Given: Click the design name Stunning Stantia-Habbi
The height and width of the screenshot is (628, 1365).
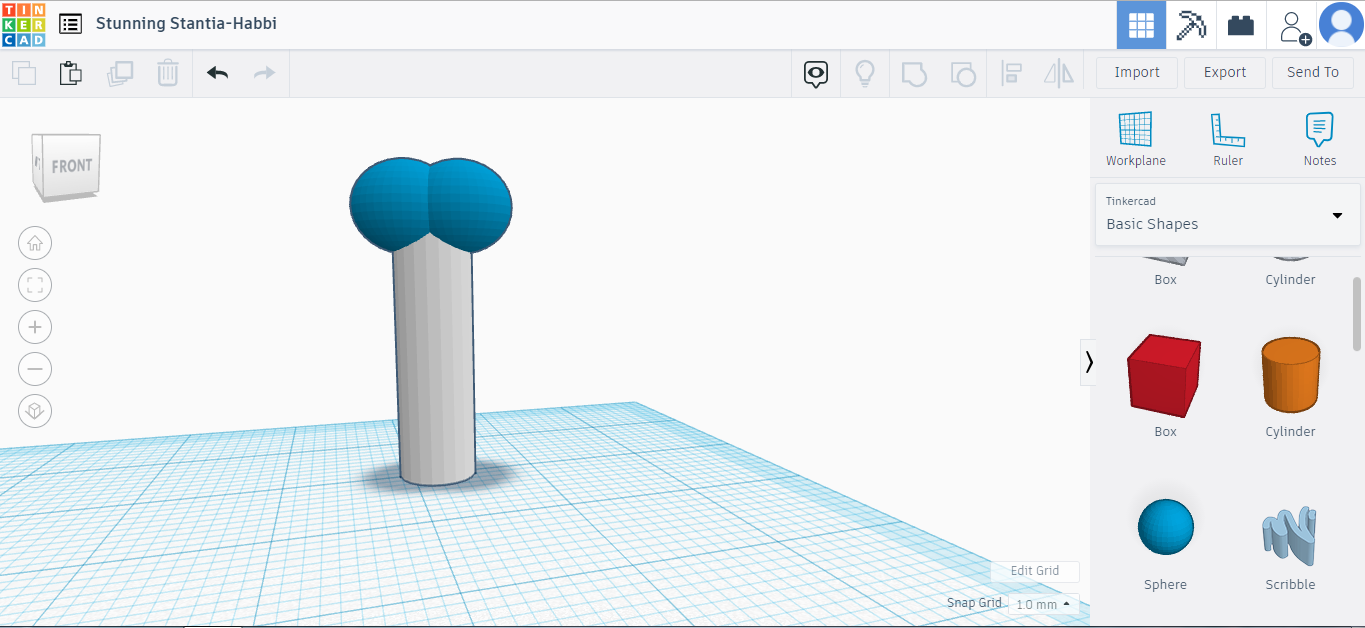Looking at the screenshot, I should click(x=186, y=23).
